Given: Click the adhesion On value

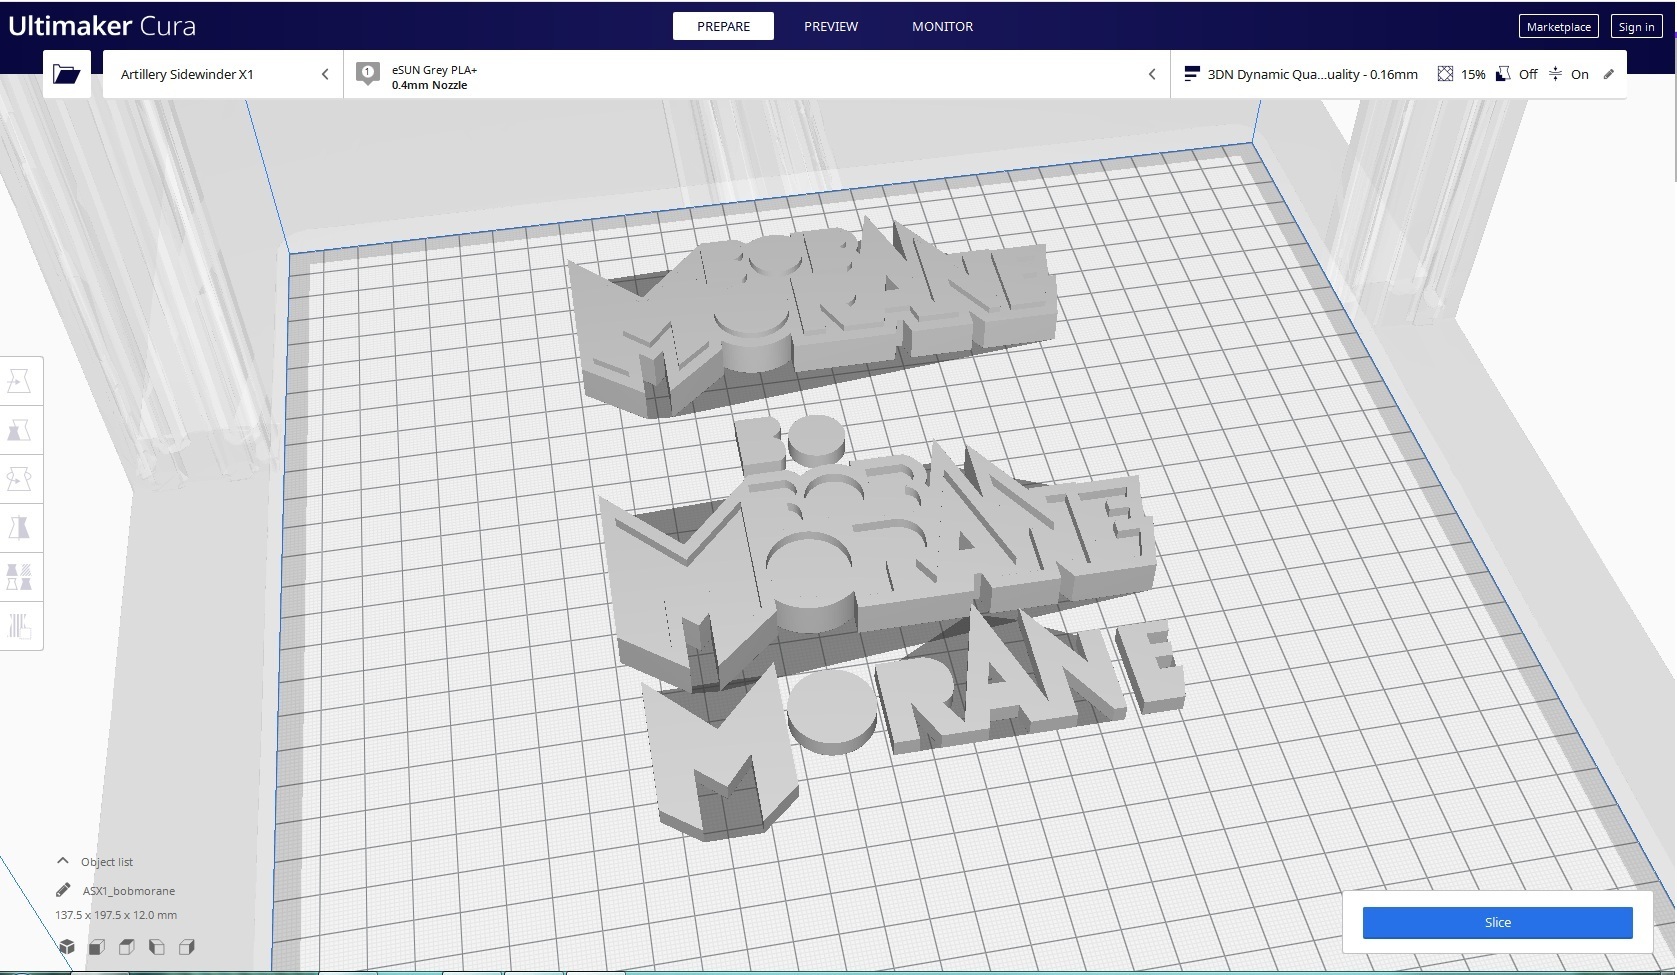Looking at the screenshot, I should [1580, 74].
